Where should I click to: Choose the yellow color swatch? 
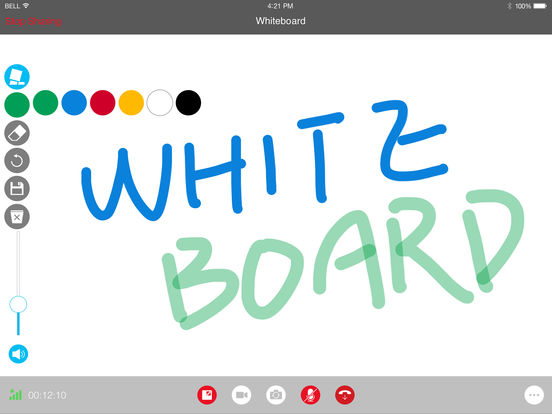coord(131,103)
